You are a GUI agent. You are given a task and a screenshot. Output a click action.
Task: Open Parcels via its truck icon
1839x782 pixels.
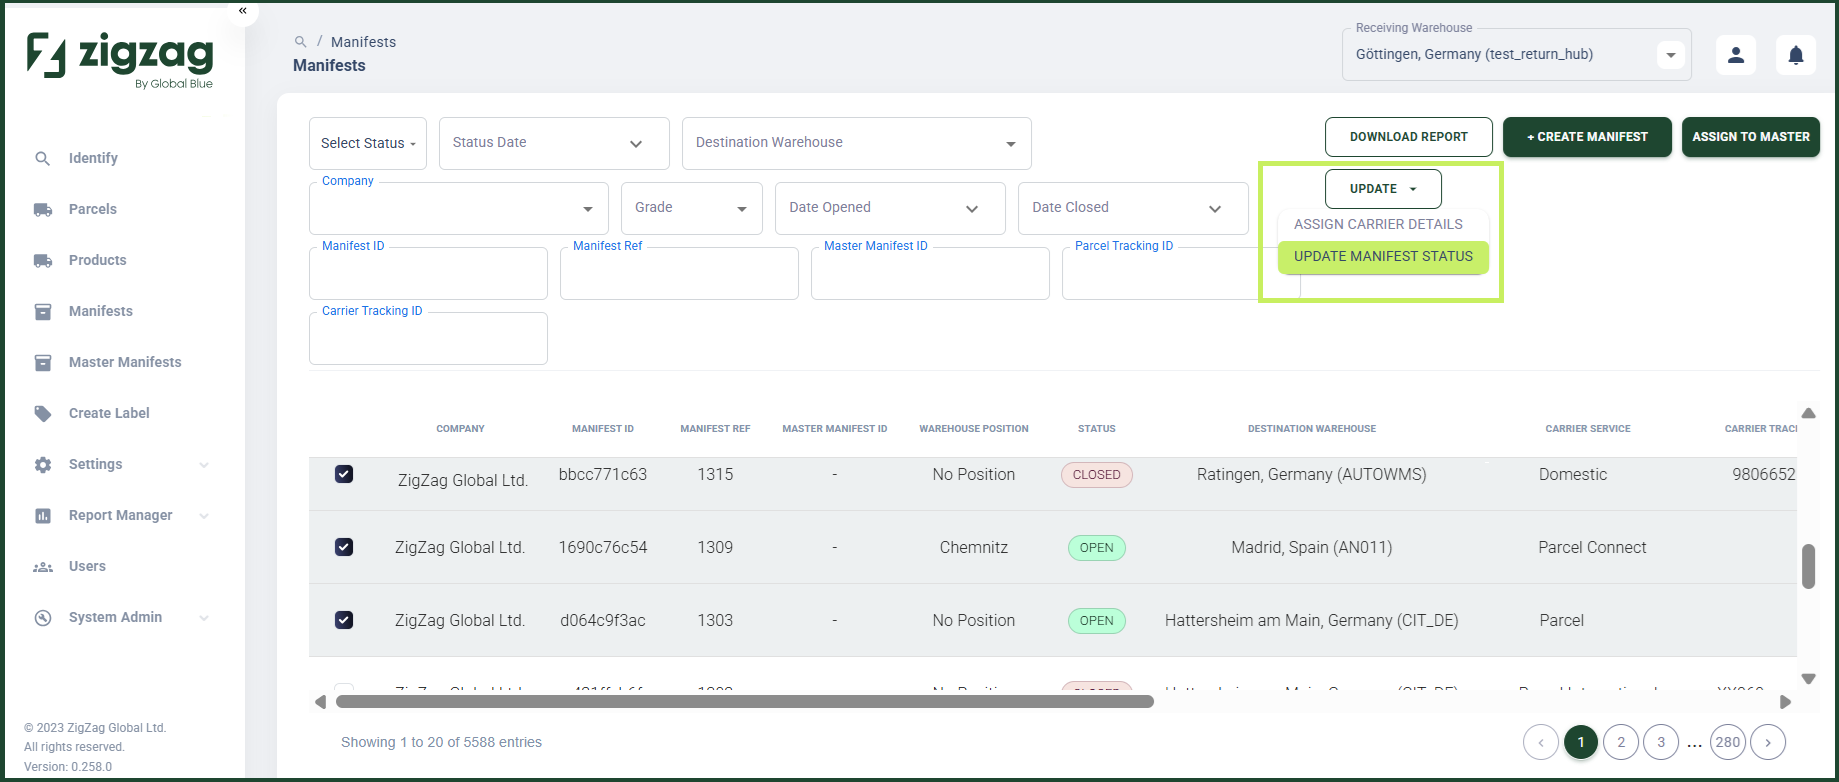[x=43, y=209]
